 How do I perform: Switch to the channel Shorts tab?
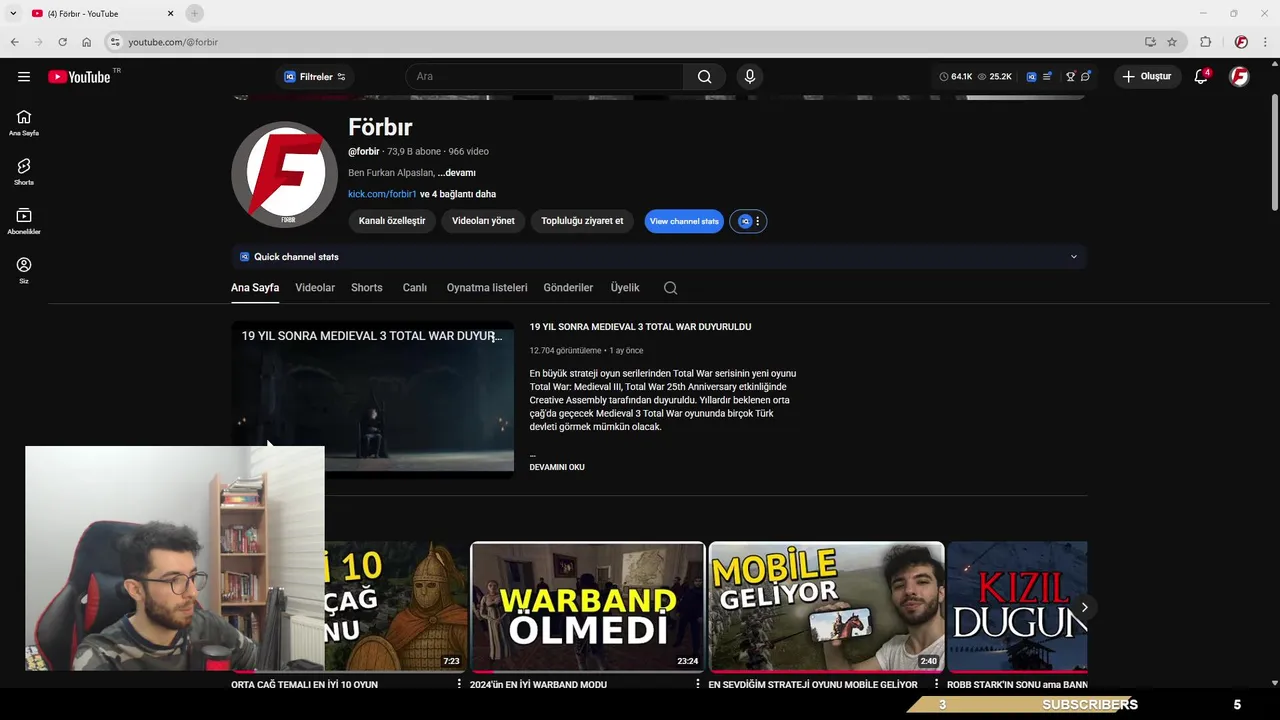click(x=367, y=288)
